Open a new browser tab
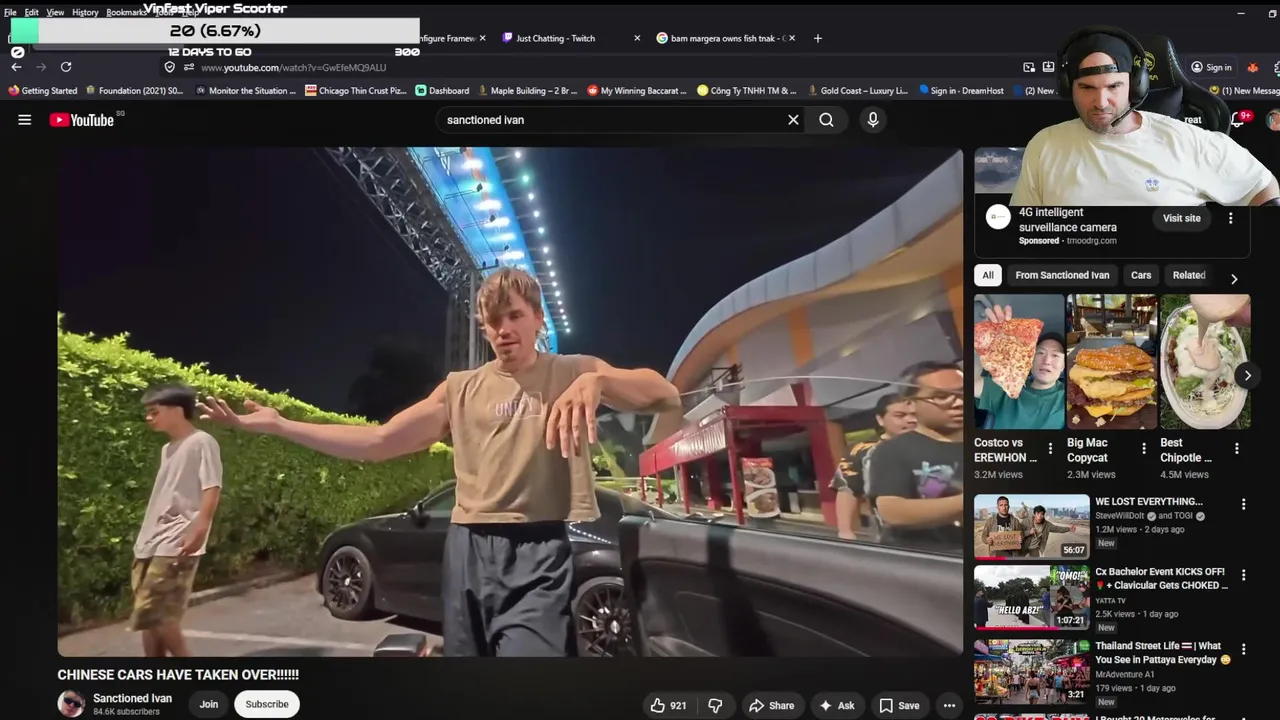 [x=817, y=38]
